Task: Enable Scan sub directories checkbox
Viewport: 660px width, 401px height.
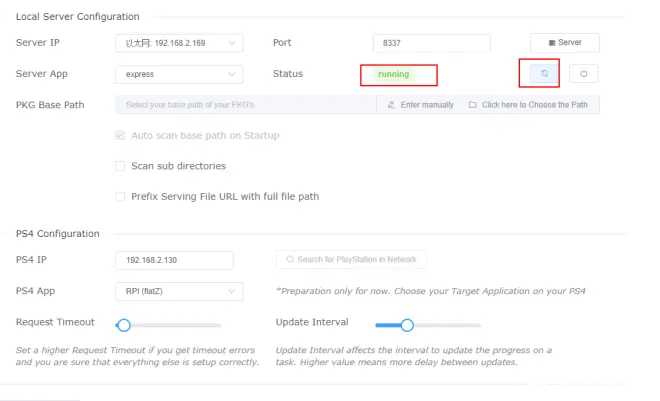Action: coord(120,166)
